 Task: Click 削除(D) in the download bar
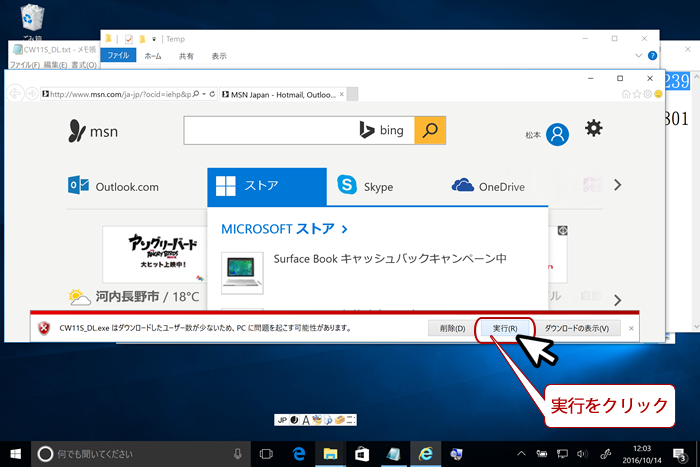452,328
